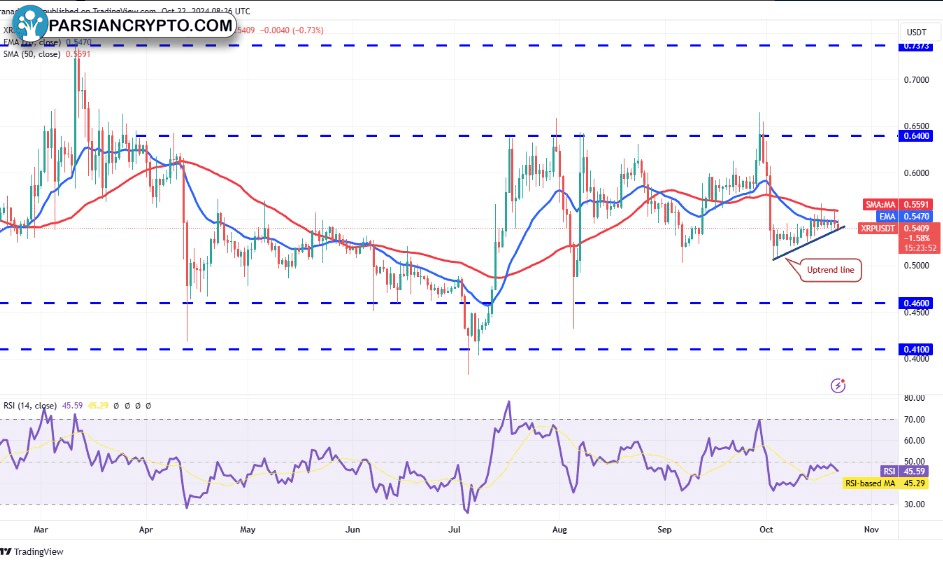Click the 70.00 RSI axis value
Image resolution: width=943 pixels, height=563 pixels.
[914, 420]
